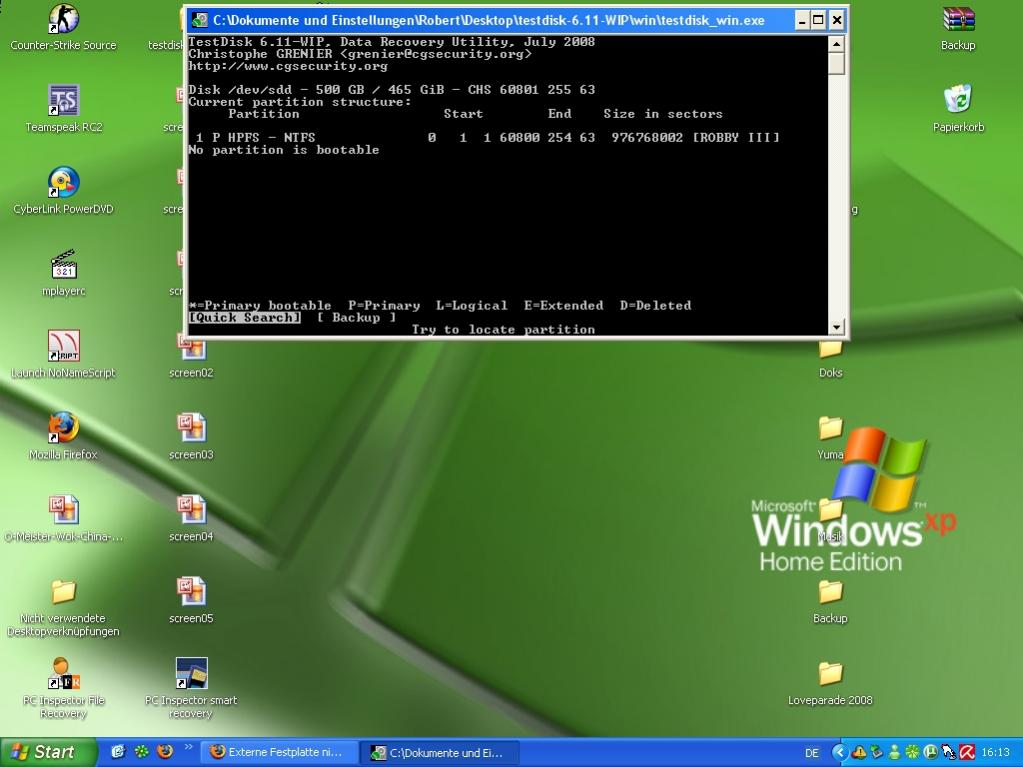The width and height of the screenshot is (1023, 767).
Task: Click the red antivirus tray icon
Action: click(x=967, y=753)
